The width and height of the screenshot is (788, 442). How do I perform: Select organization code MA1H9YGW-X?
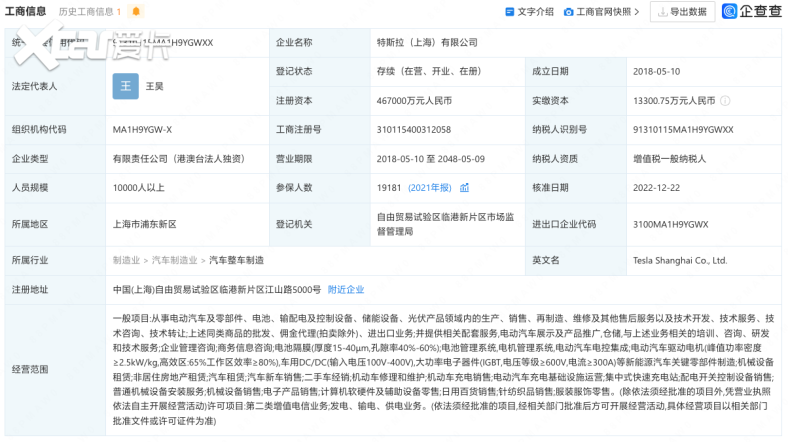click(142, 130)
